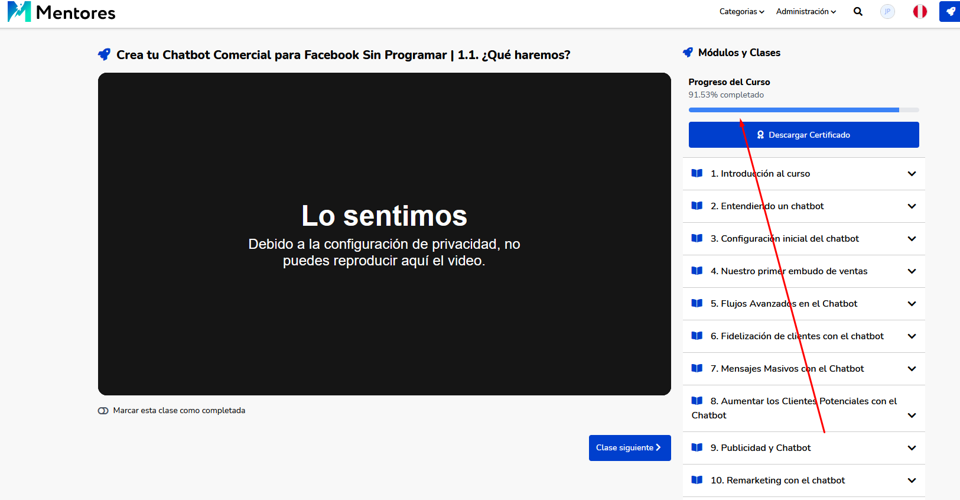Click the blocked video player area
Screen dimensions: 960x500
tap(384, 234)
